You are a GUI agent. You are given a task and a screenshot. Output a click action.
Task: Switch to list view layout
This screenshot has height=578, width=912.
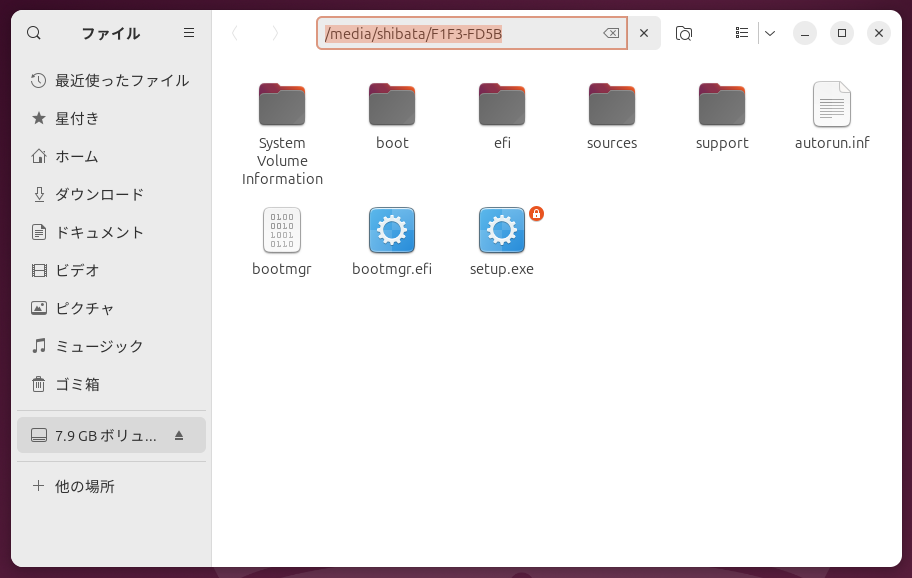pos(742,33)
